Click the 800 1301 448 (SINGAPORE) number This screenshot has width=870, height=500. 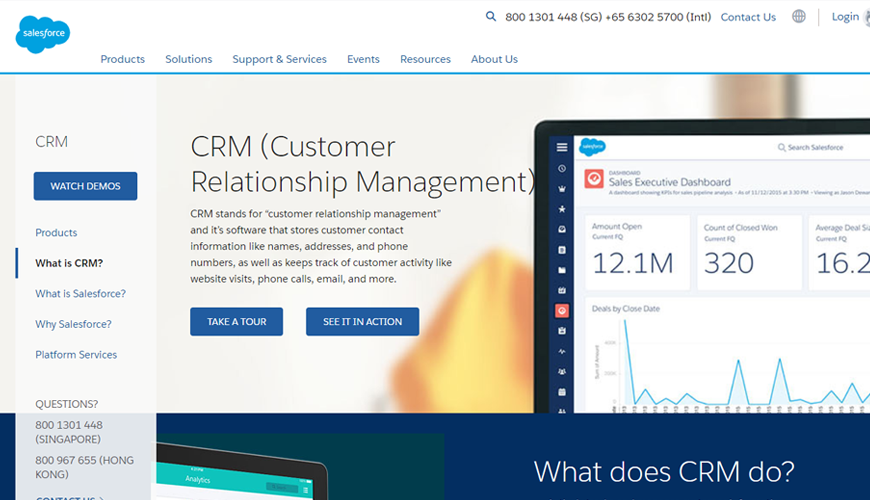click(69, 432)
